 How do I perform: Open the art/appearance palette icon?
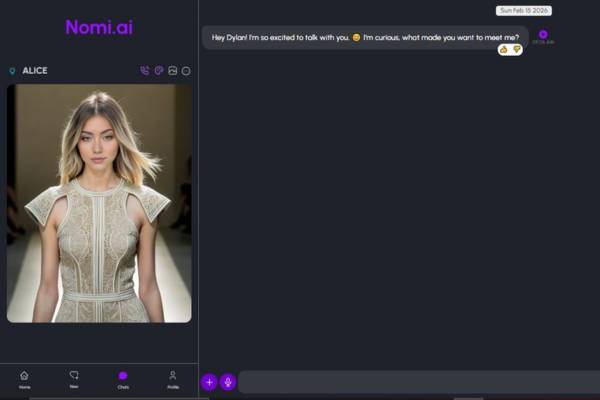pos(158,71)
